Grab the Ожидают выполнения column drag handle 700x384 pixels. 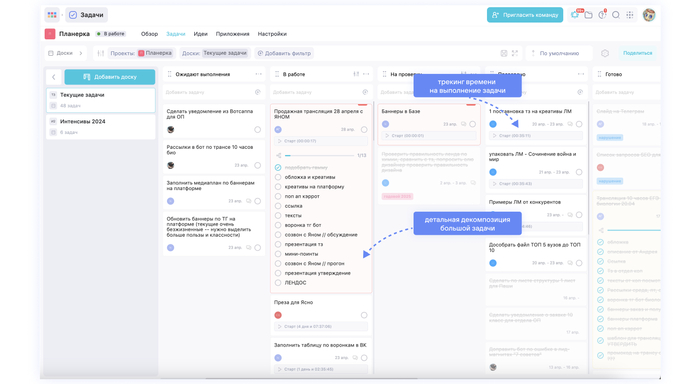(x=169, y=74)
